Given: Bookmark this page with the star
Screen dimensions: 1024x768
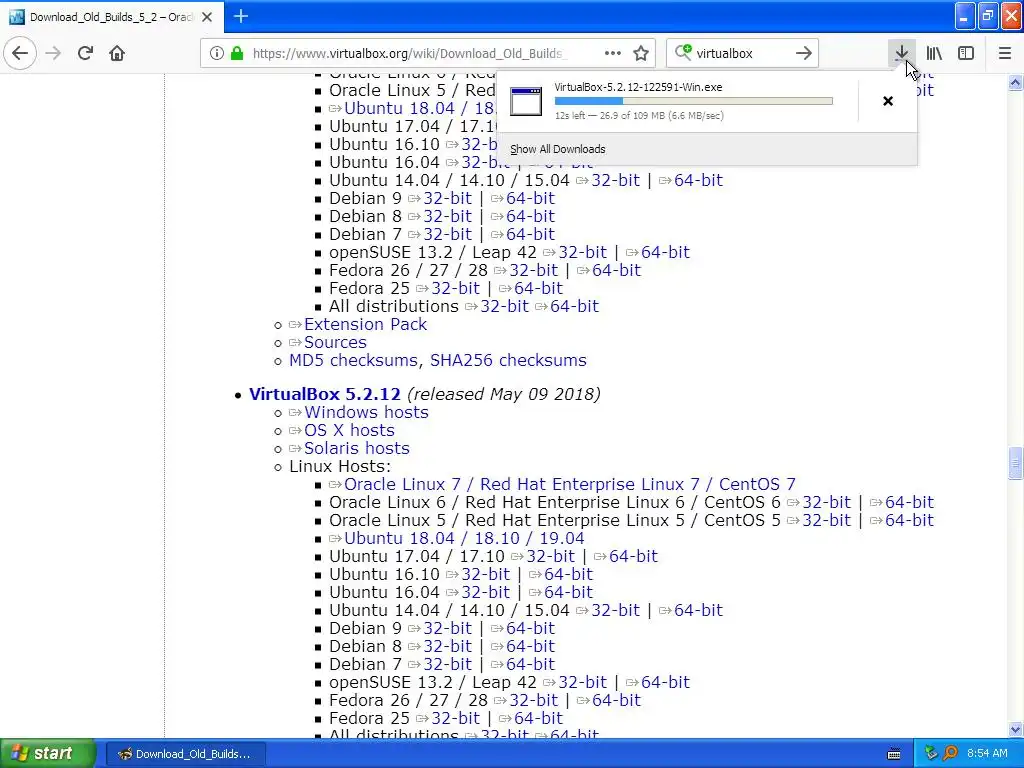Looking at the screenshot, I should coord(641,53).
